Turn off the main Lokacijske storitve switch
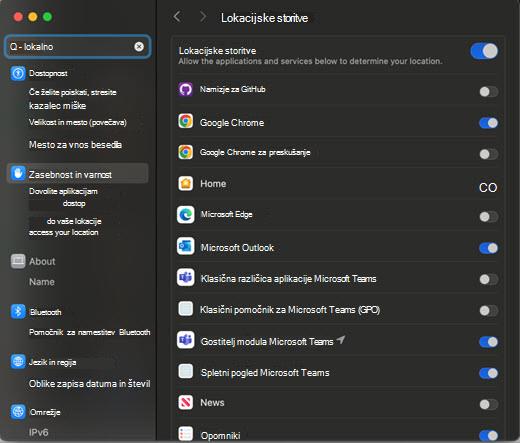Image resolution: width=520 pixels, height=443 pixels. coord(484,51)
